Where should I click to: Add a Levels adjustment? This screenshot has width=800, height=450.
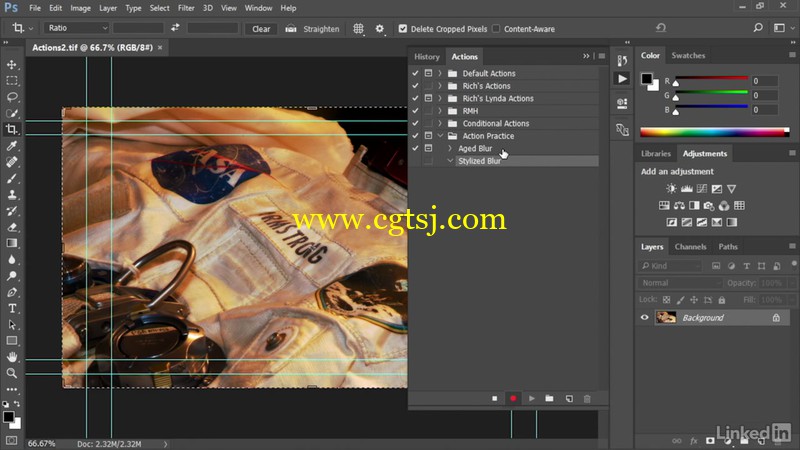[687, 189]
